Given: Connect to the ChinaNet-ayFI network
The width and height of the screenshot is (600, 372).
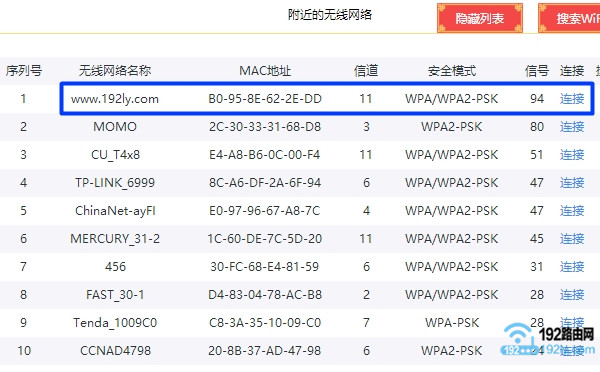Looking at the screenshot, I should [572, 210].
